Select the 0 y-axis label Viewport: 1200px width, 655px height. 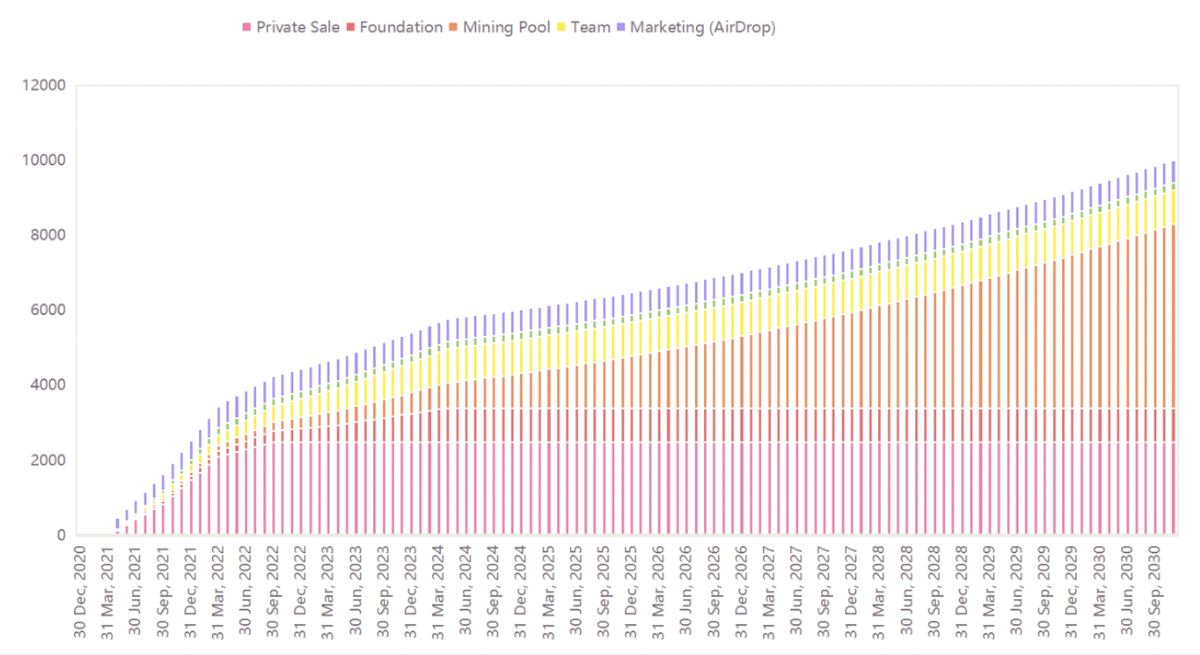point(60,536)
